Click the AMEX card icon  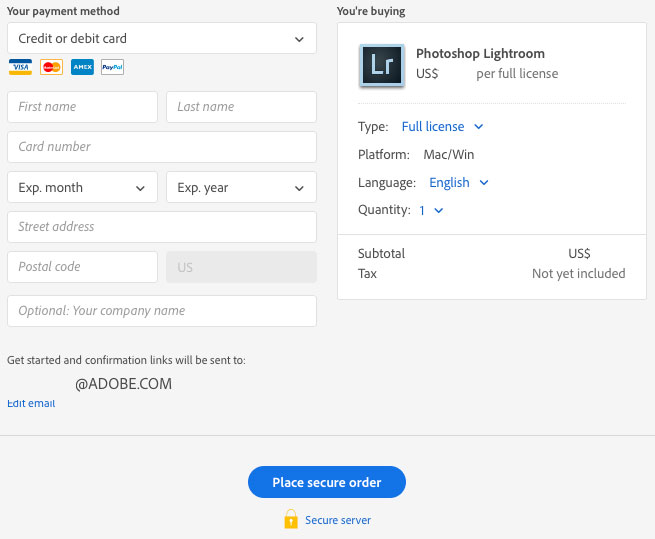82,67
